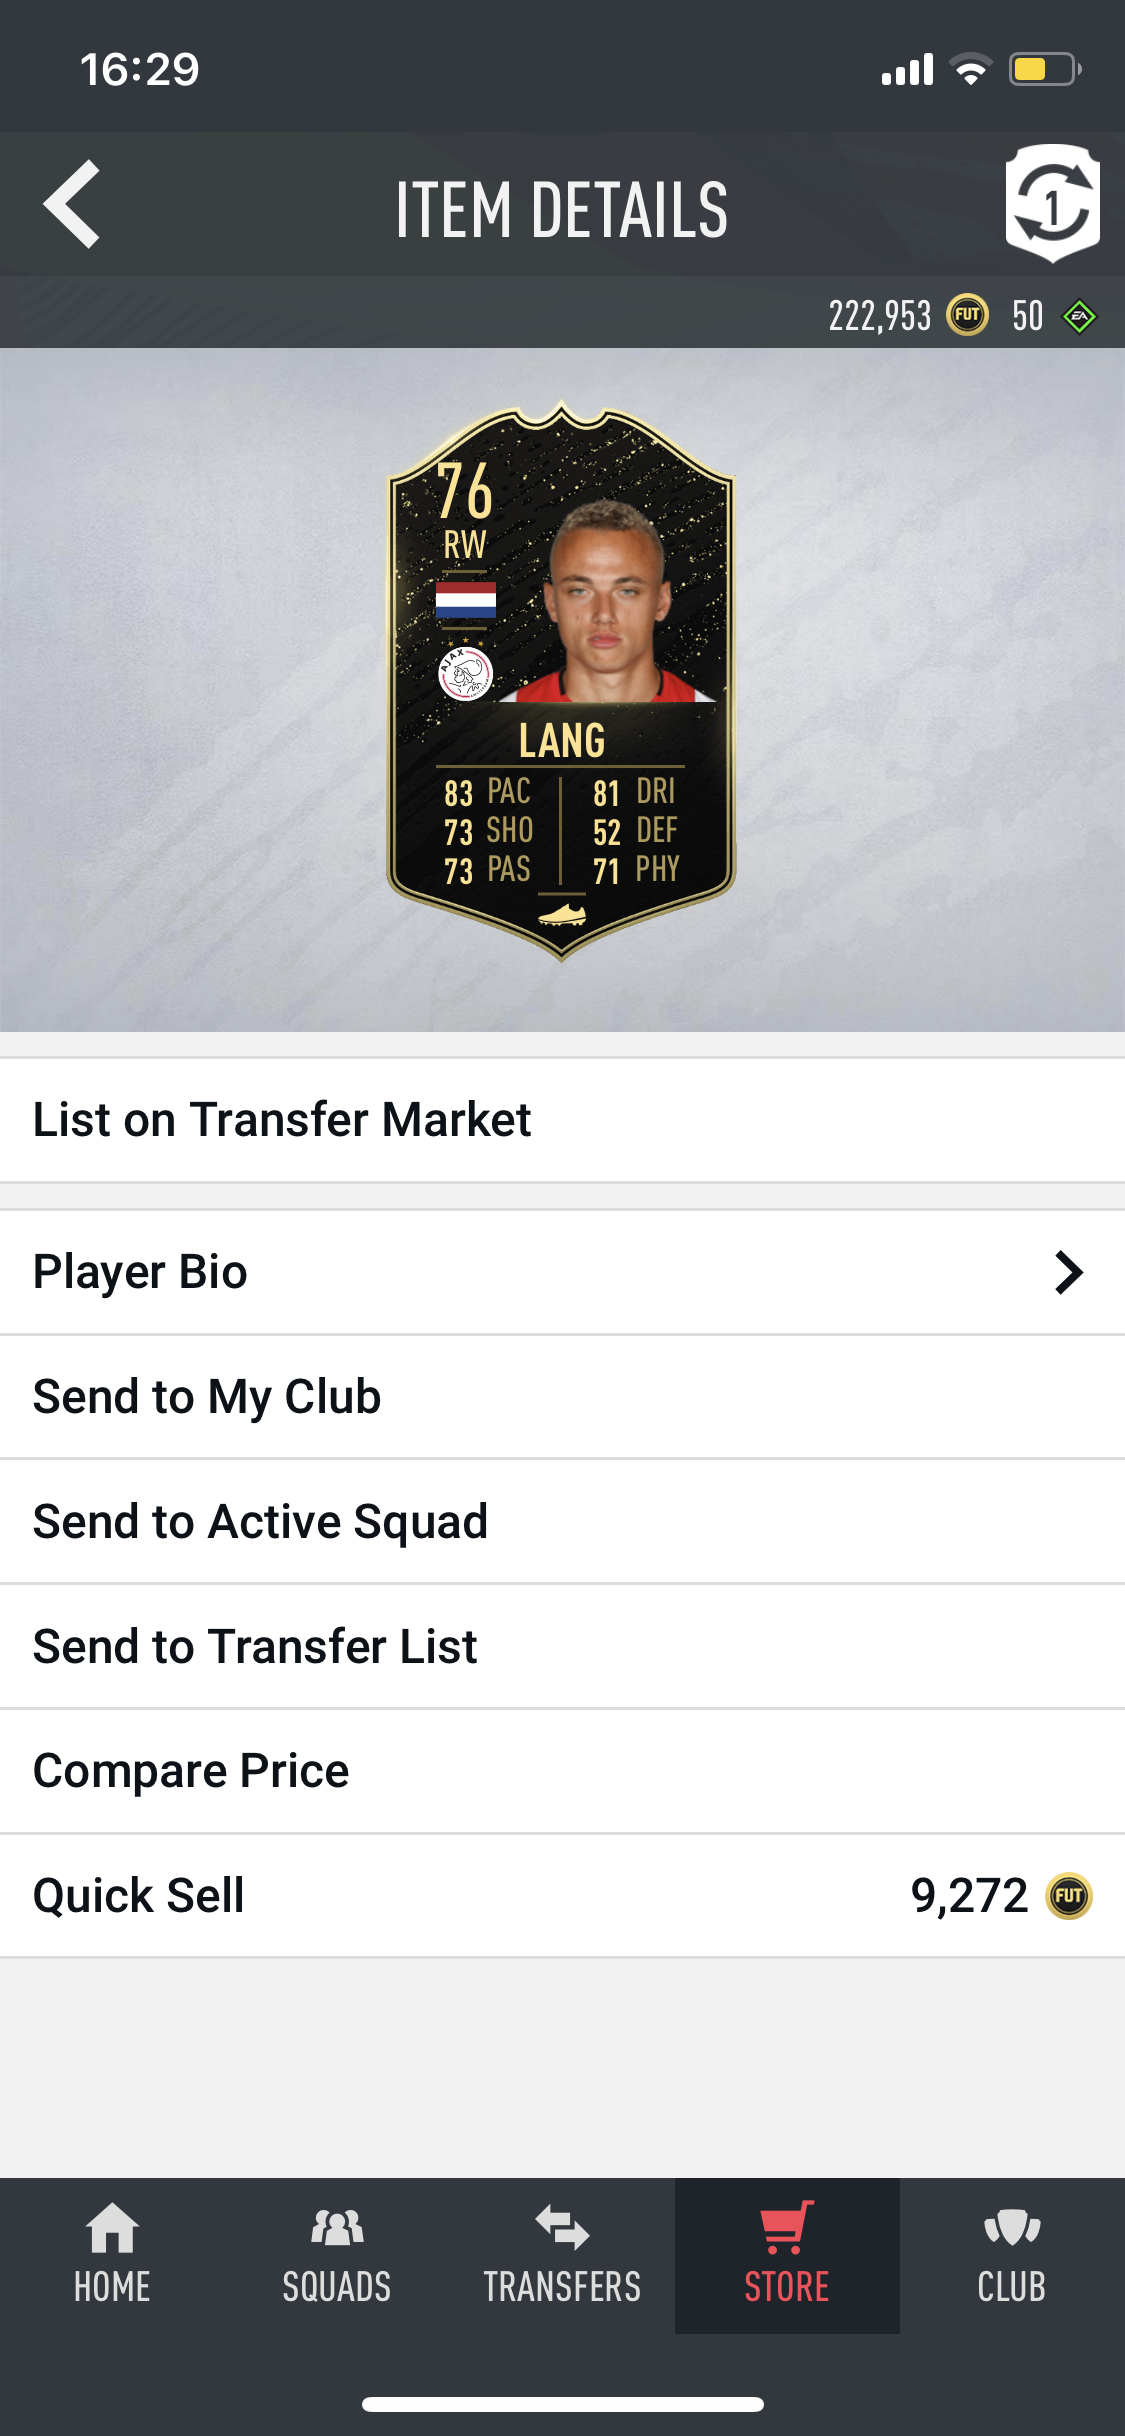Open the unassigned items shield icon
Screen dimensions: 1125x2436
[x=1052, y=203]
